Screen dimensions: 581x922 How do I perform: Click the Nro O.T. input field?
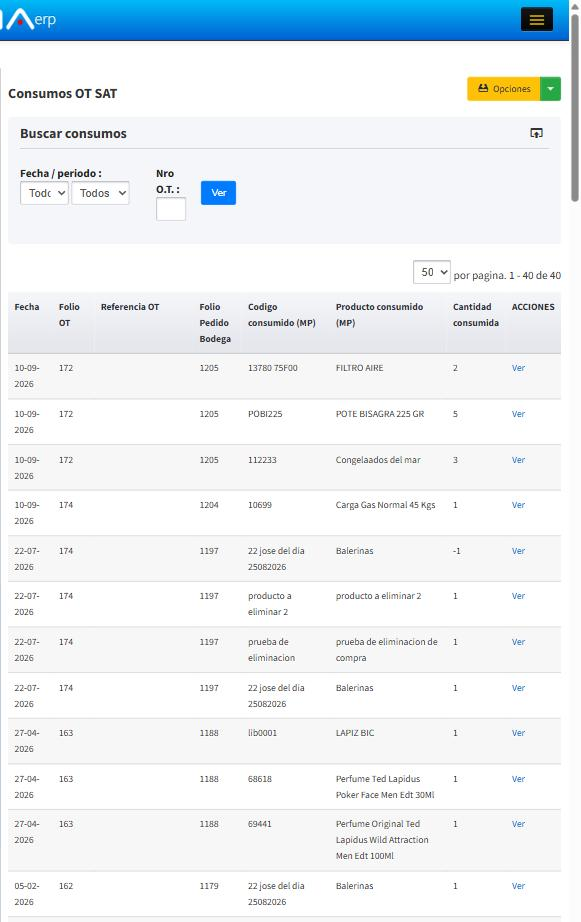[171, 209]
